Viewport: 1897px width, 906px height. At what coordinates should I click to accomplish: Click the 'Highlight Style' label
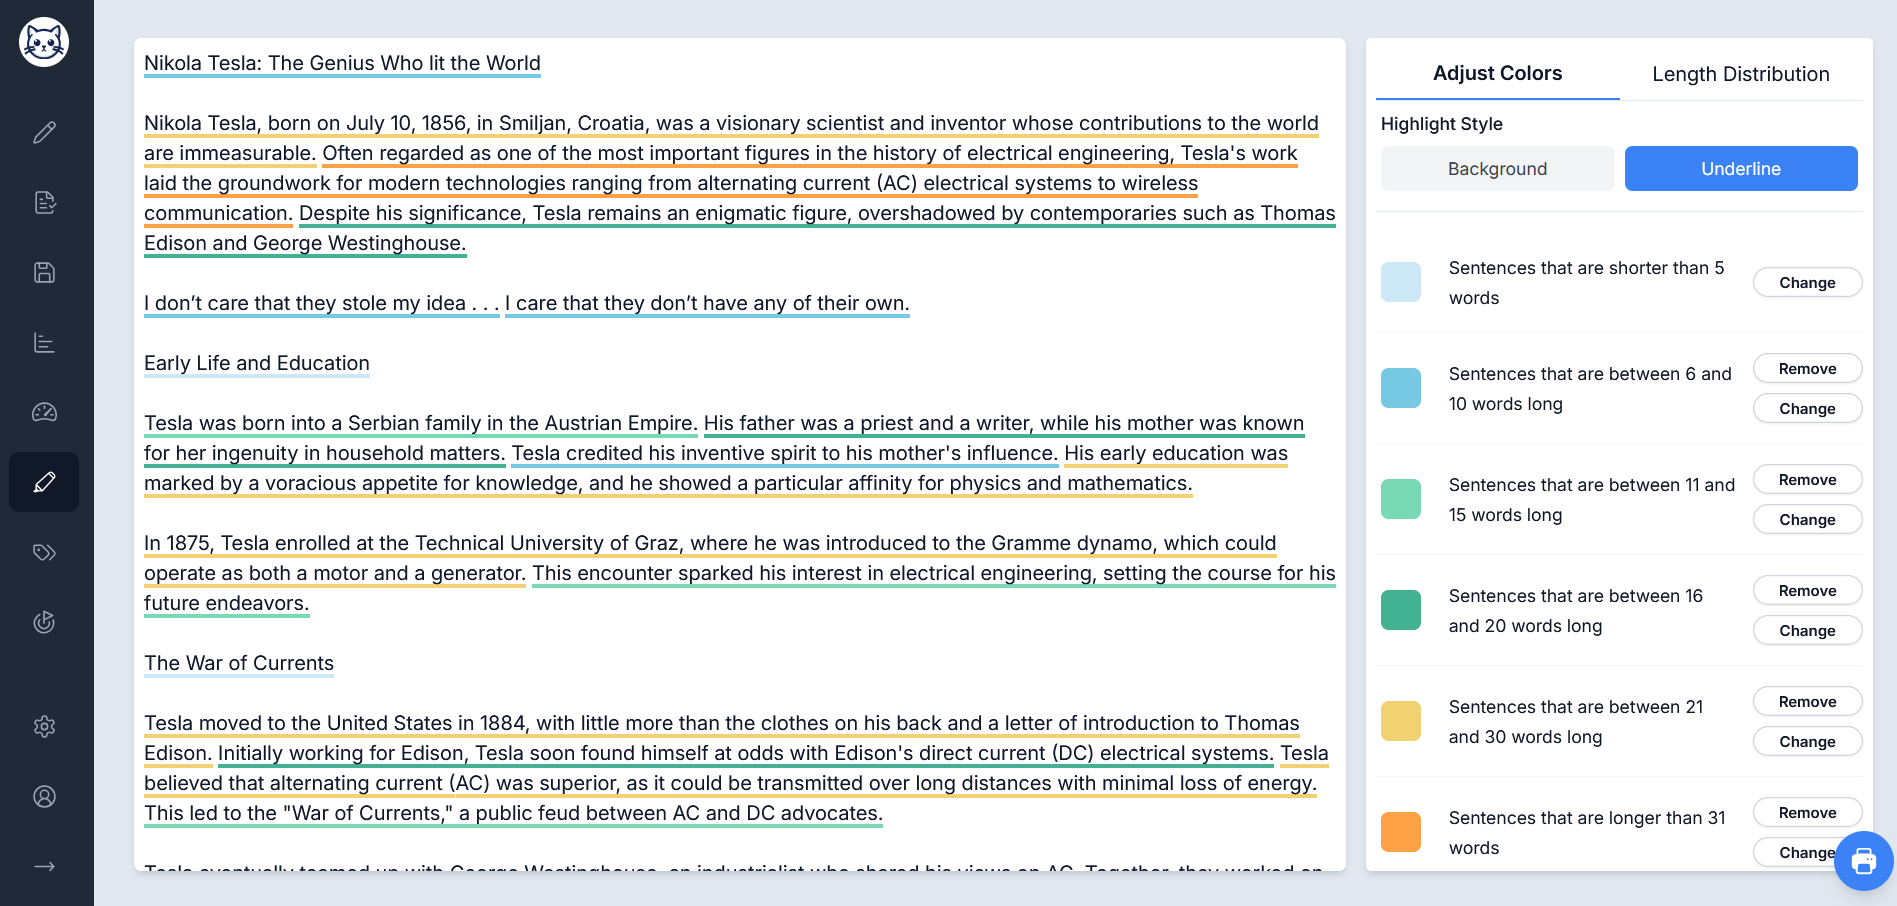click(x=1441, y=124)
